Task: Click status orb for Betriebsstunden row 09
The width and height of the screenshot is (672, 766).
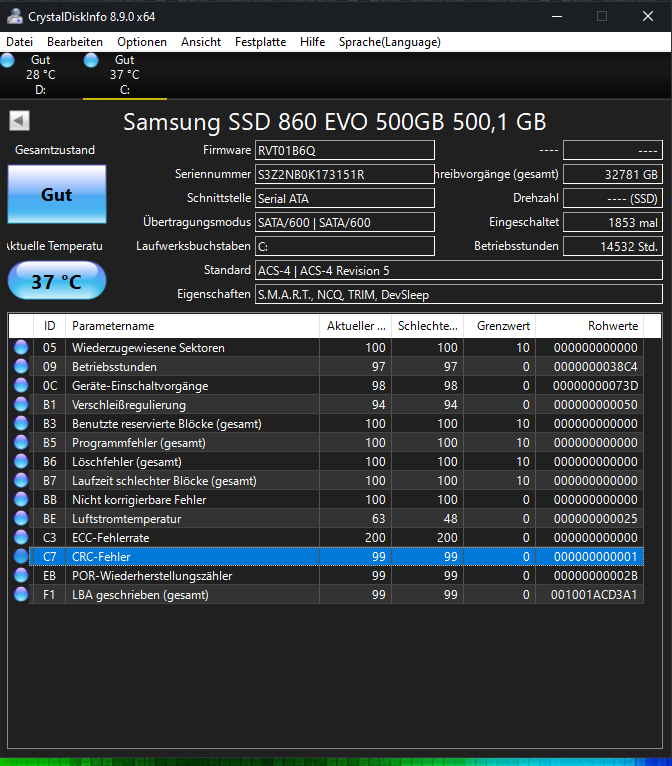Action: point(21,366)
